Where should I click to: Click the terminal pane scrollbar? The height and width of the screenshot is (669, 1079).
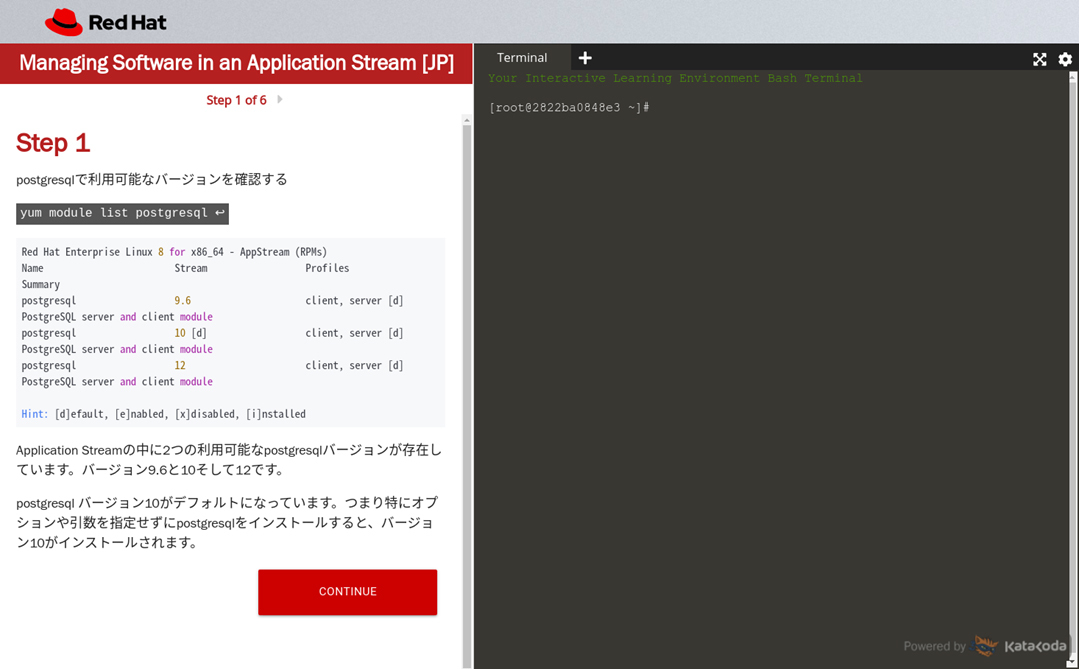tap(1072, 372)
